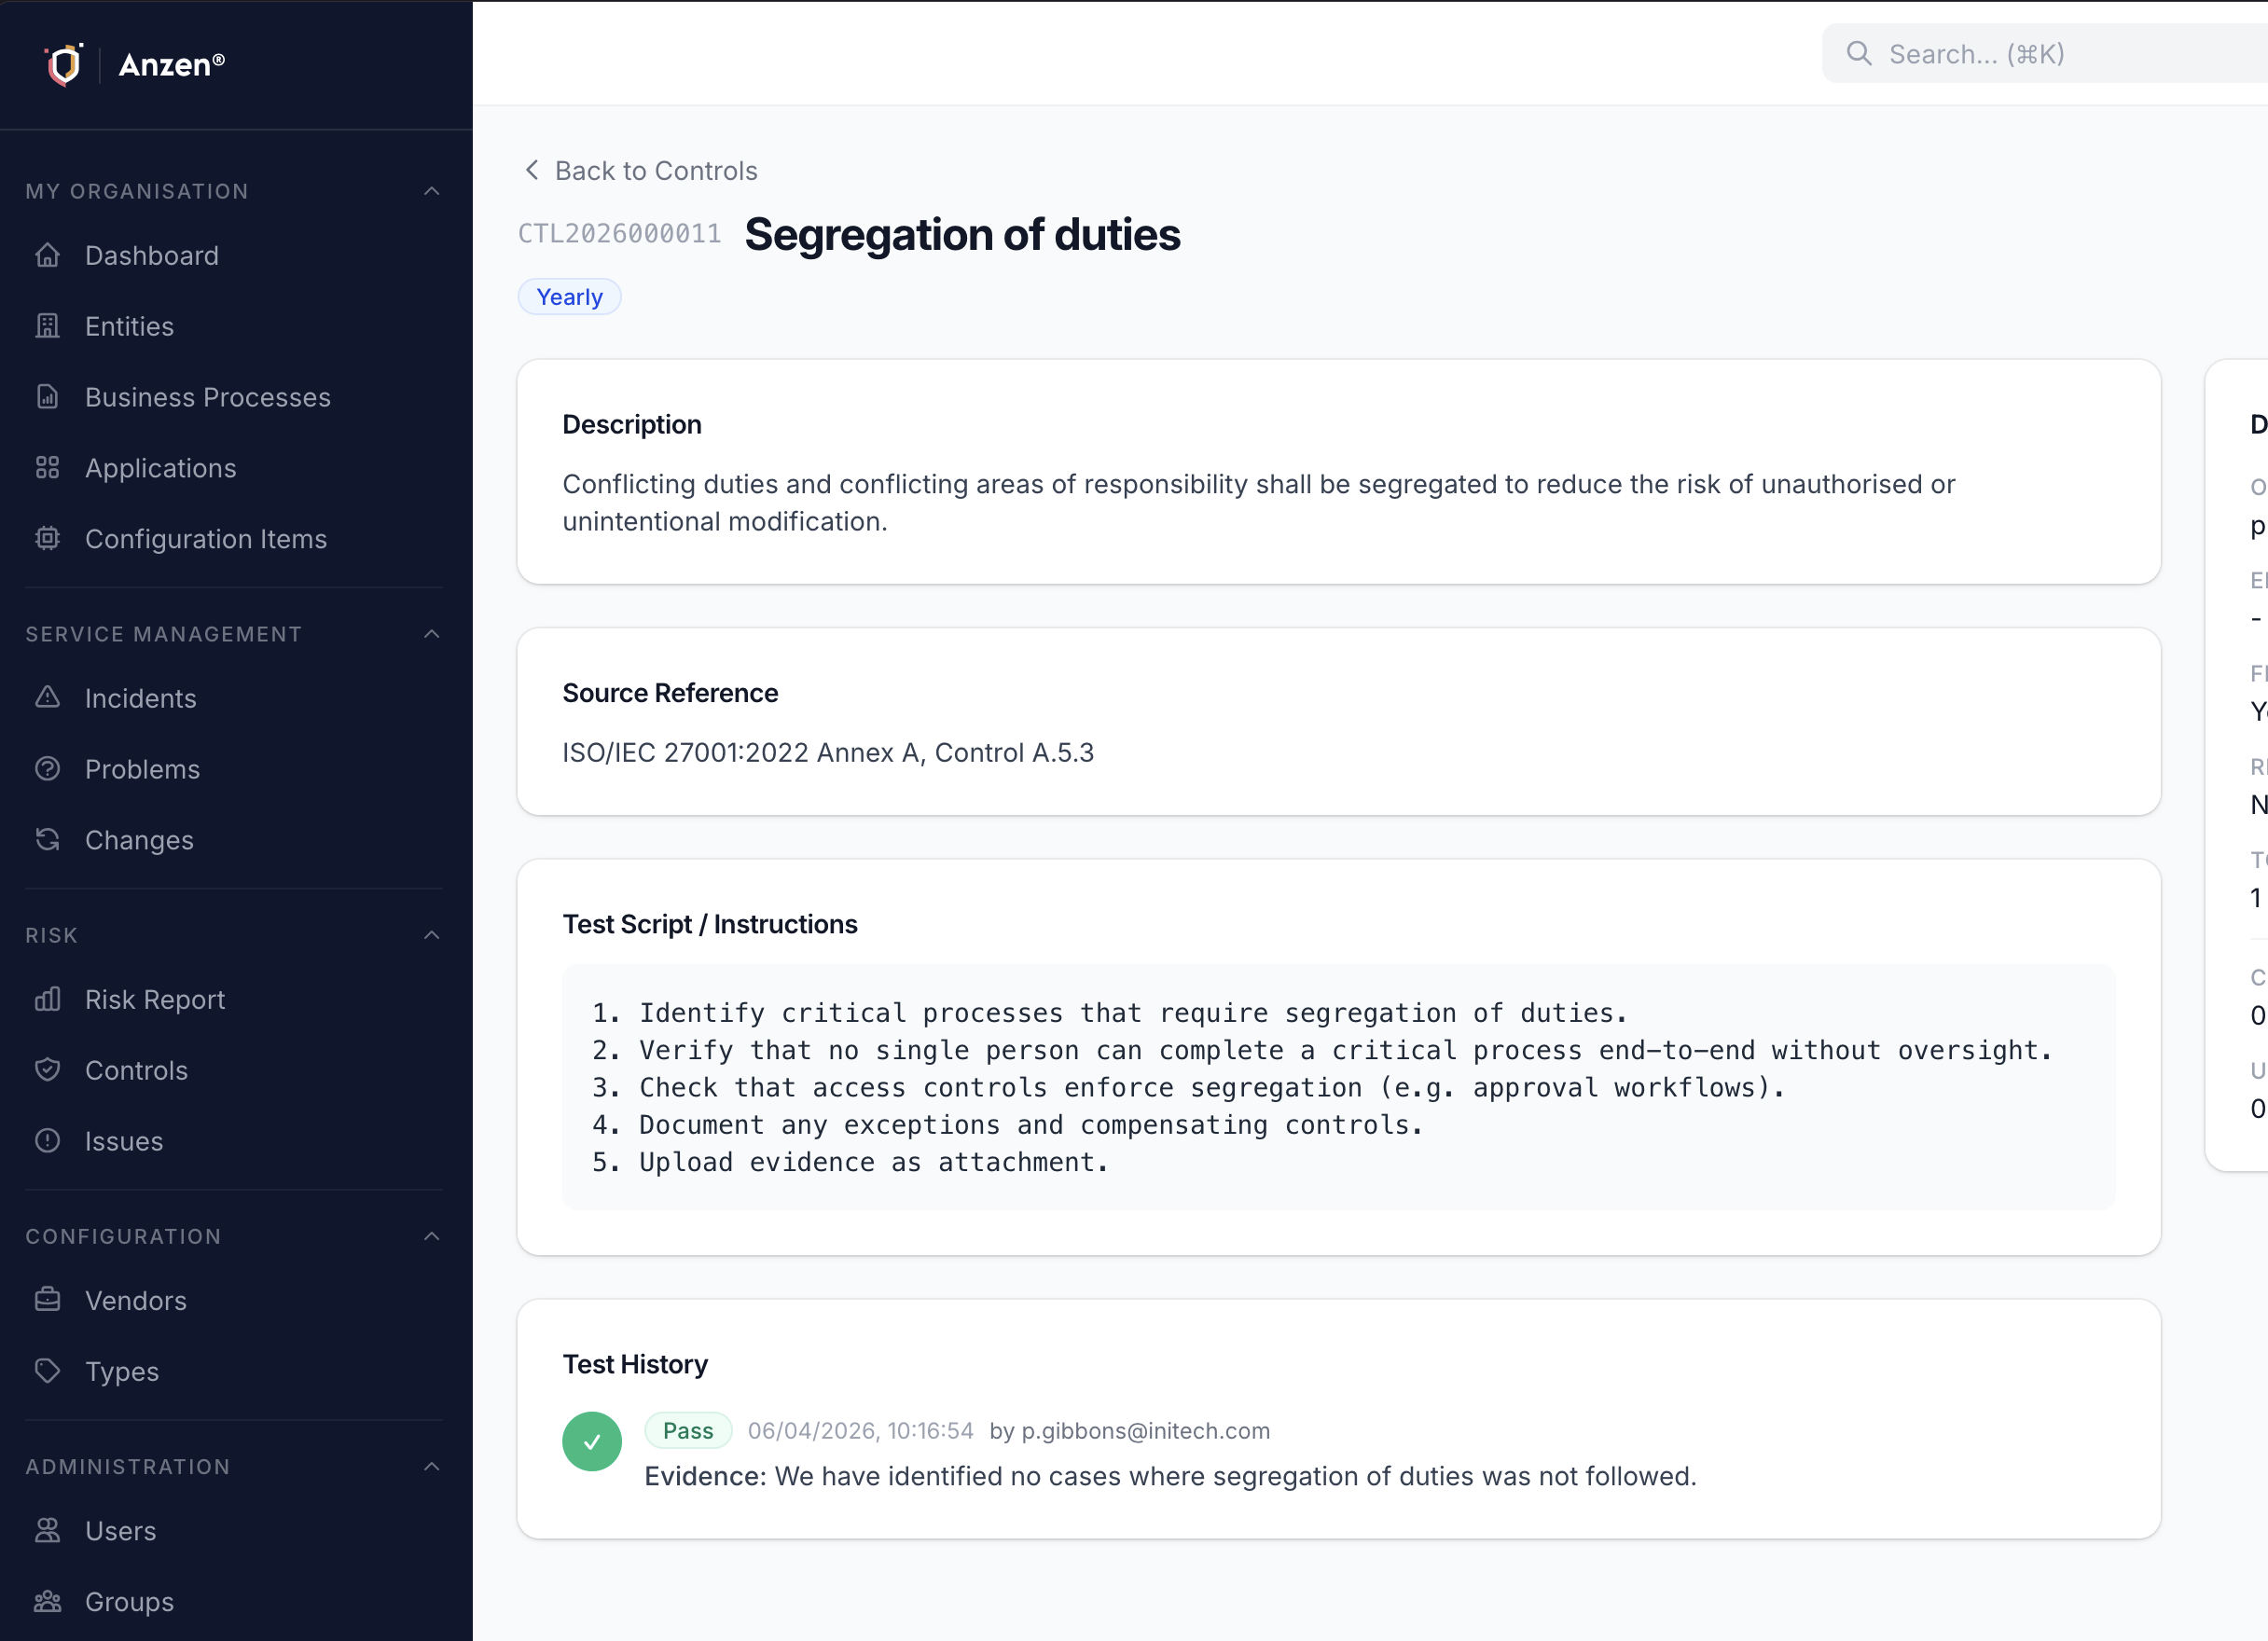The height and width of the screenshot is (1641, 2268).
Task: Click the Business Processes chart icon
Action: pyautogui.click(x=48, y=397)
